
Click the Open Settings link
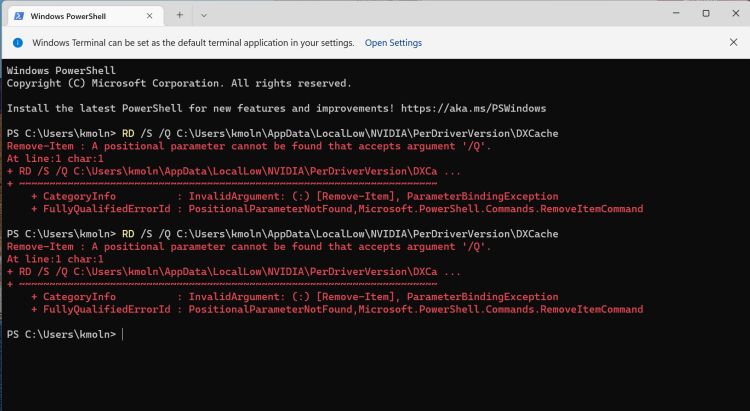(x=393, y=43)
